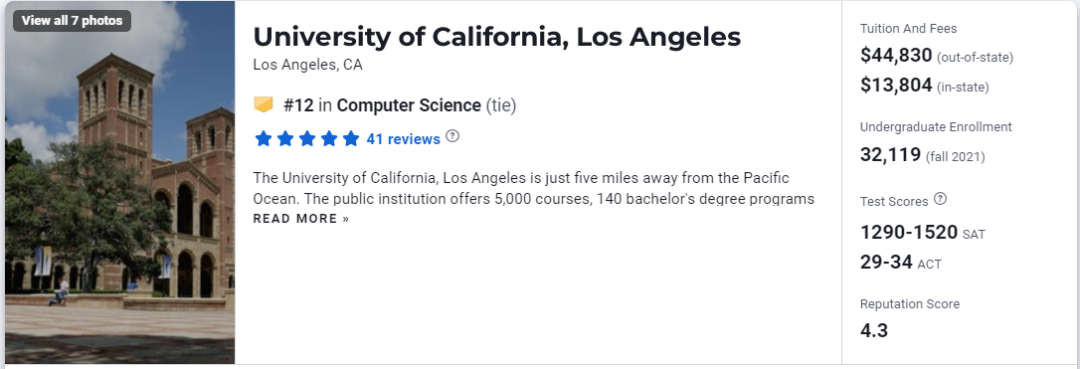Click the yellow ranking badge icon

click(264, 105)
